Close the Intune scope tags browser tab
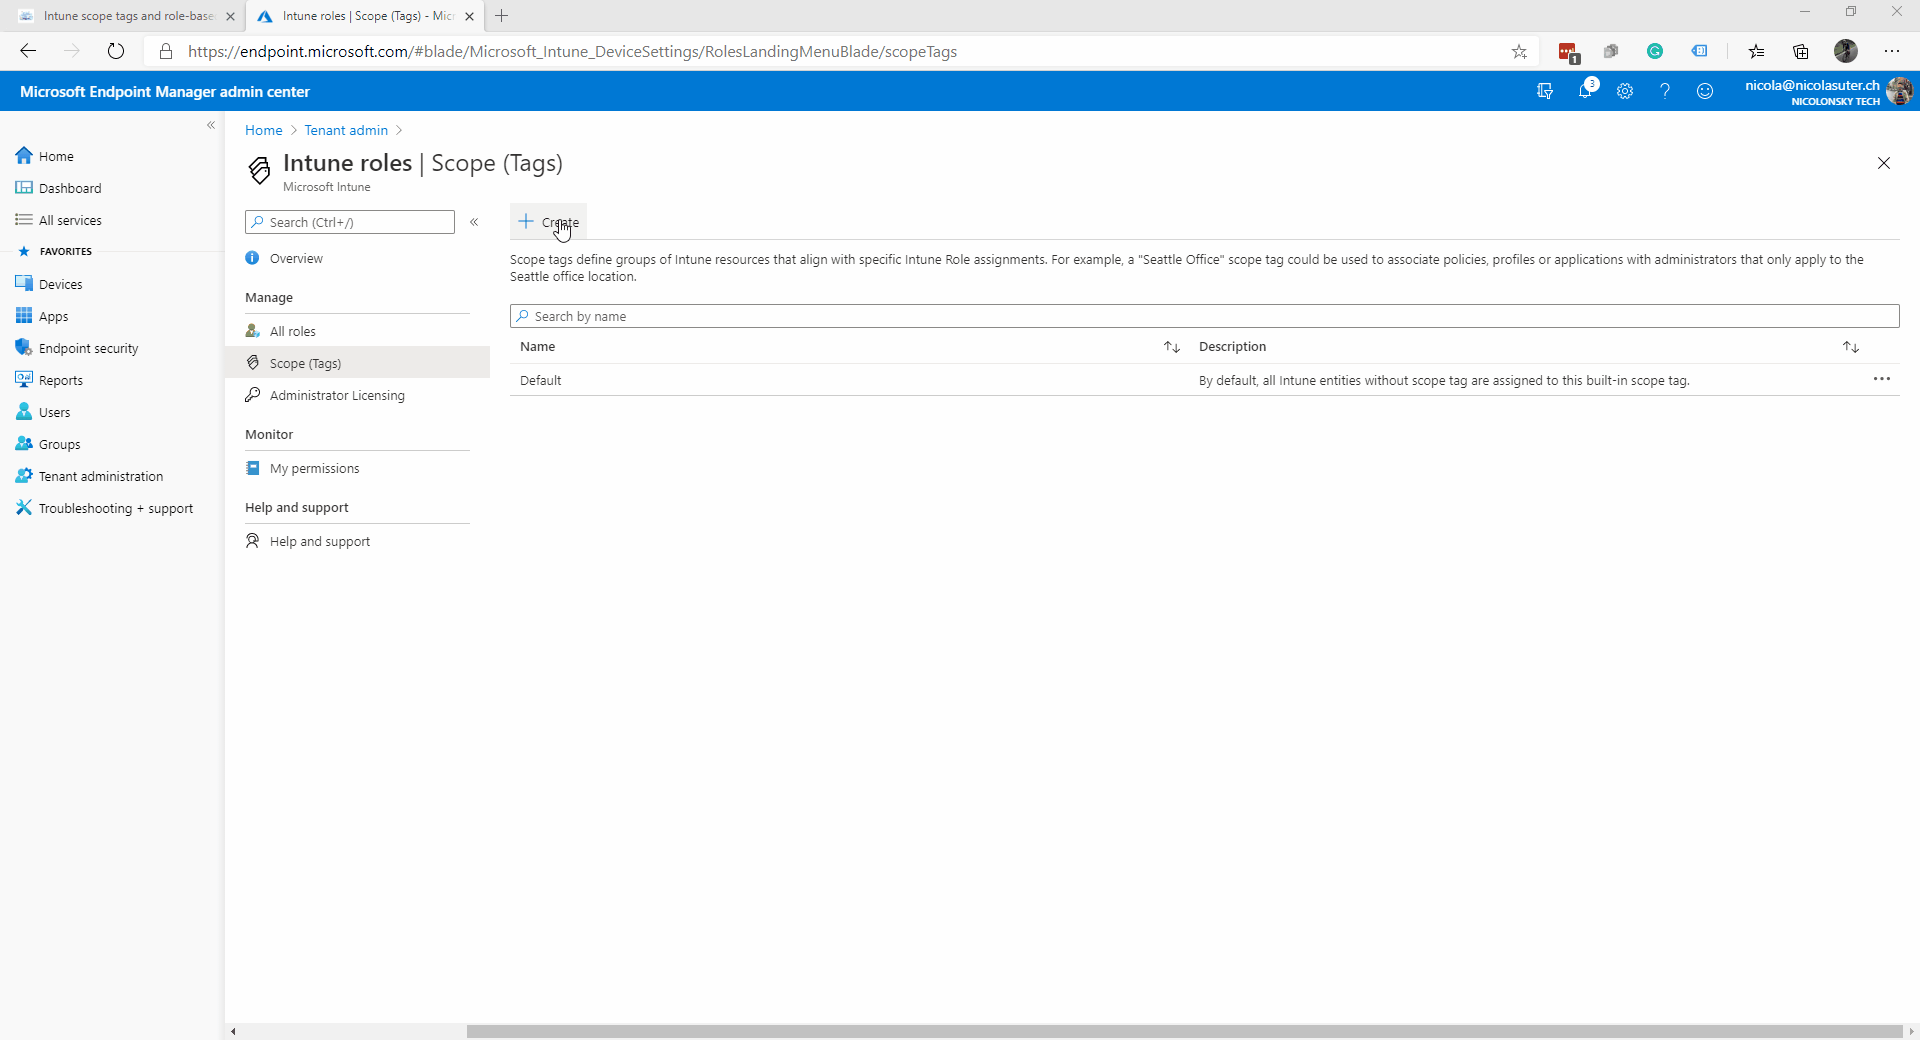 (x=231, y=16)
